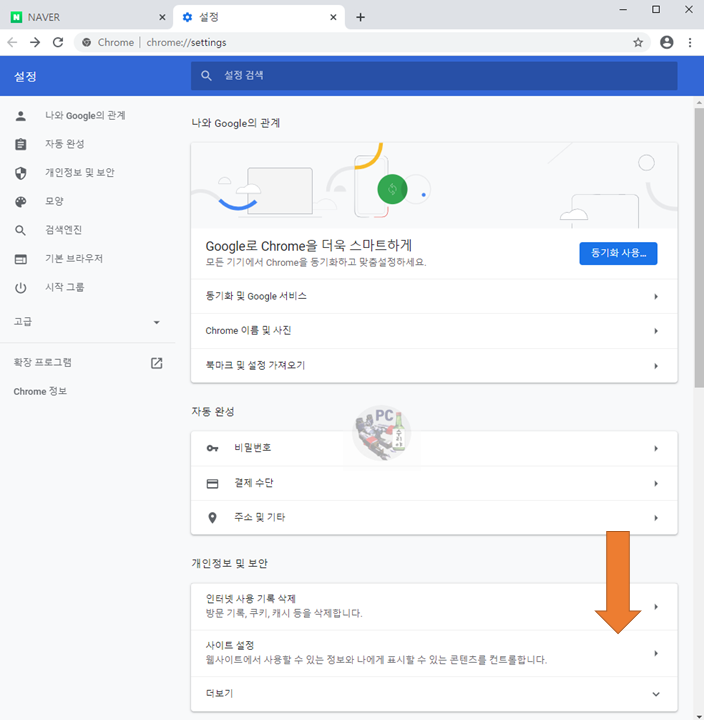Open 인터넷 사용 기록 삭제 row
The width and height of the screenshot is (704, 720).
(x=434, y=607)
